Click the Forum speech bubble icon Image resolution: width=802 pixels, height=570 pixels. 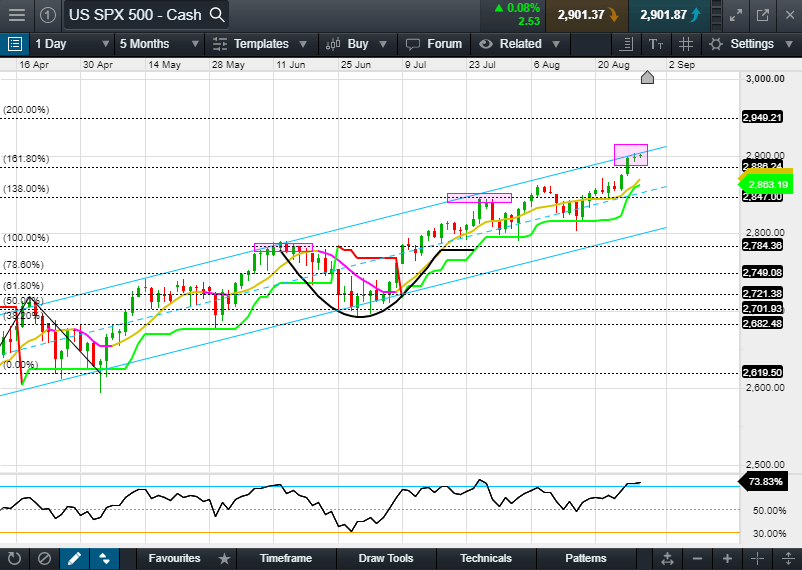click(412, 45)
